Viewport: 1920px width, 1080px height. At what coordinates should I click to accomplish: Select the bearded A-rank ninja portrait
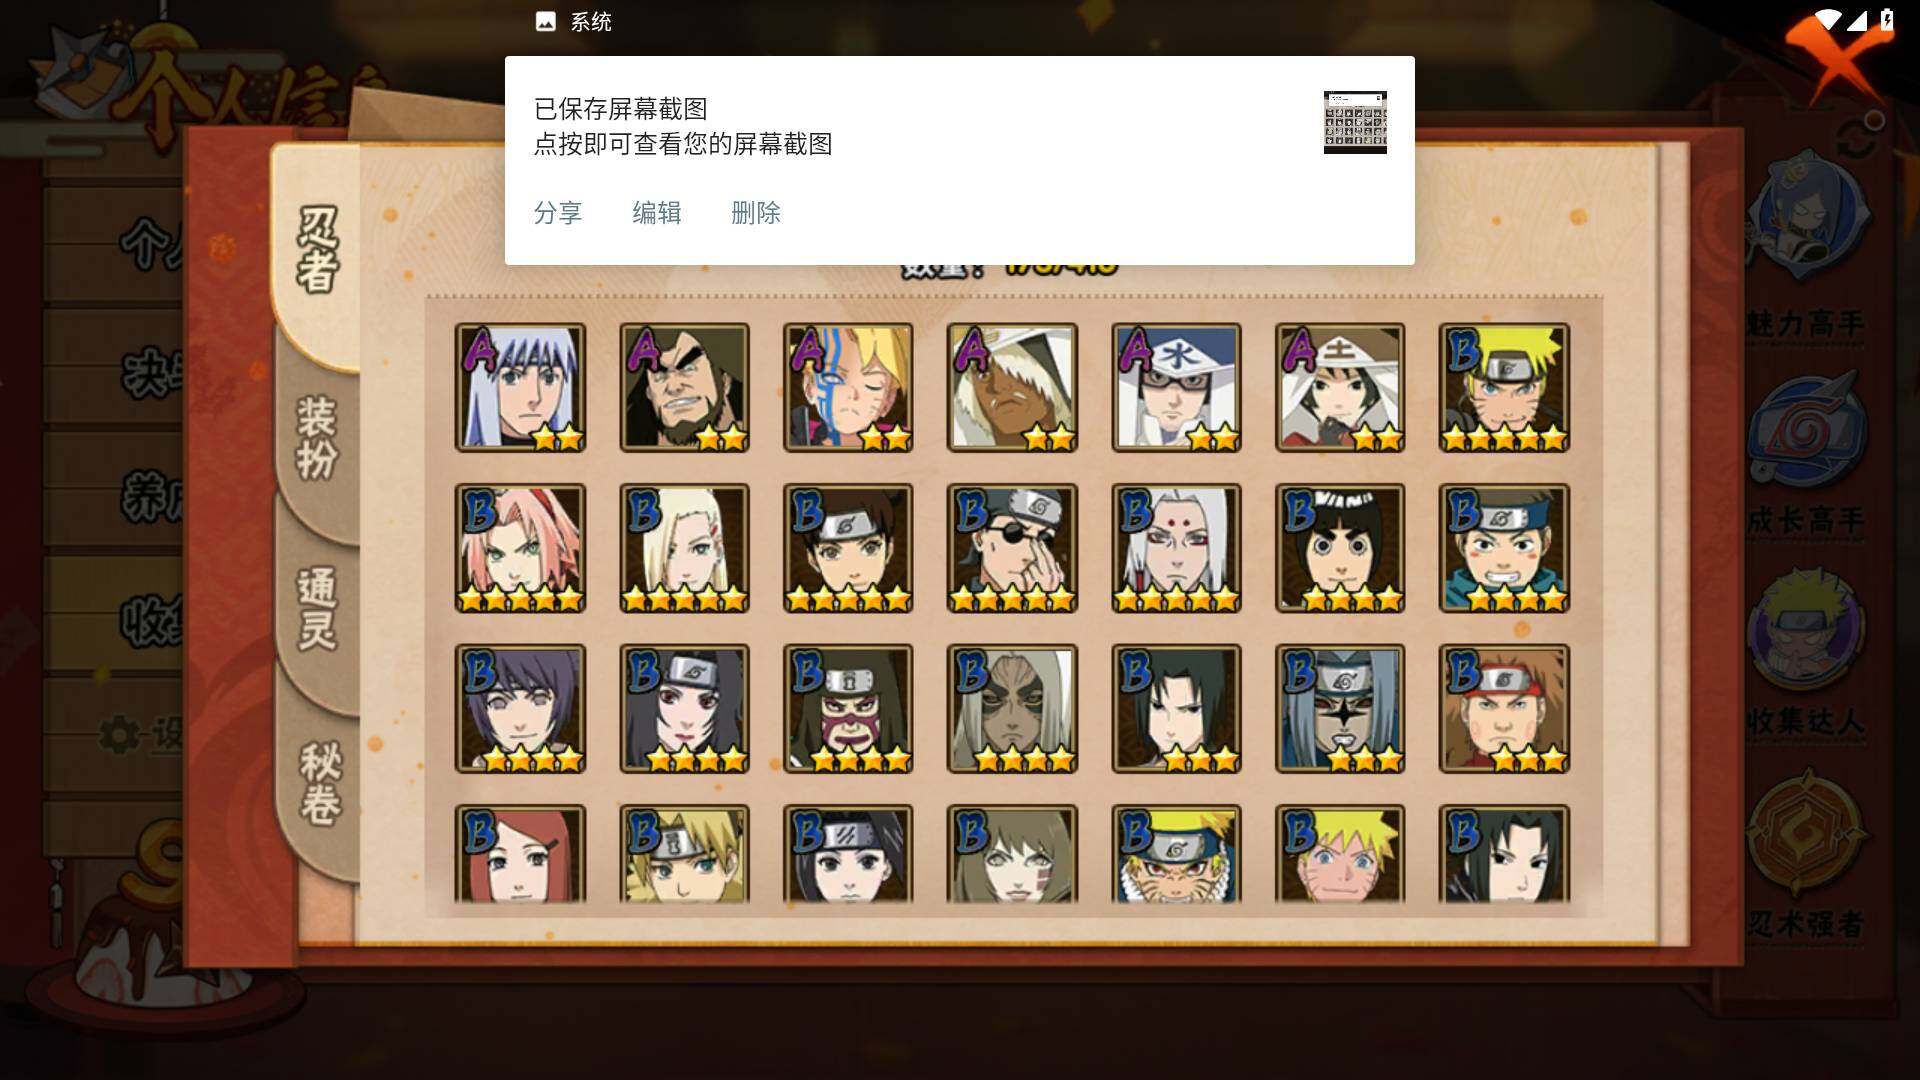pos(684,387)
